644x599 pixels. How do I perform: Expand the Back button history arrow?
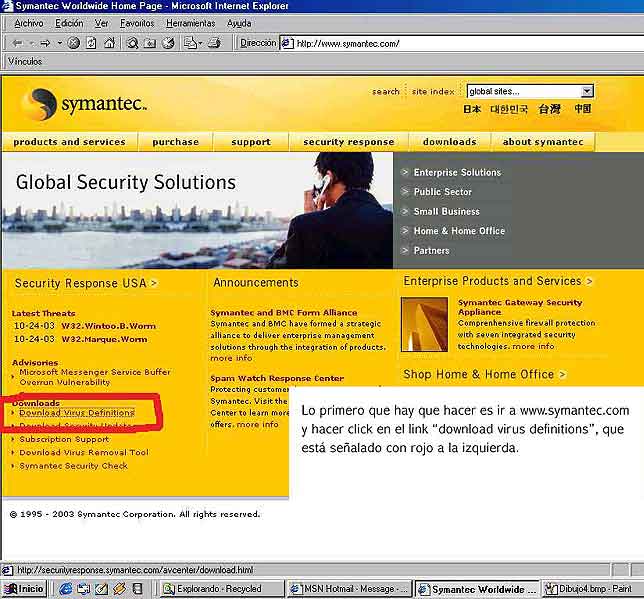click(31, 43)
